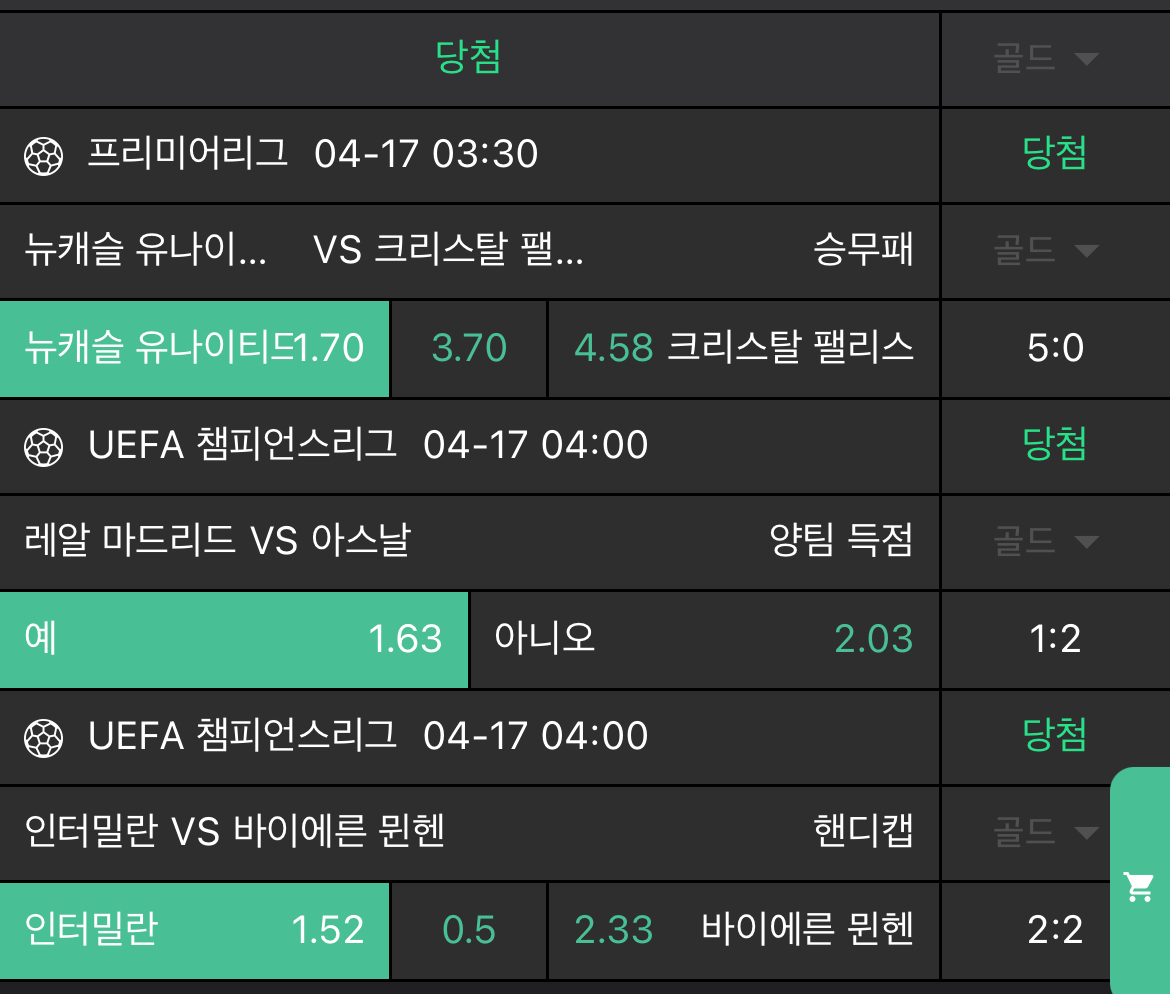Expand 골드 dropdown in 핸디캡 row
1170x994 pixels.
tap(1046, 831)
